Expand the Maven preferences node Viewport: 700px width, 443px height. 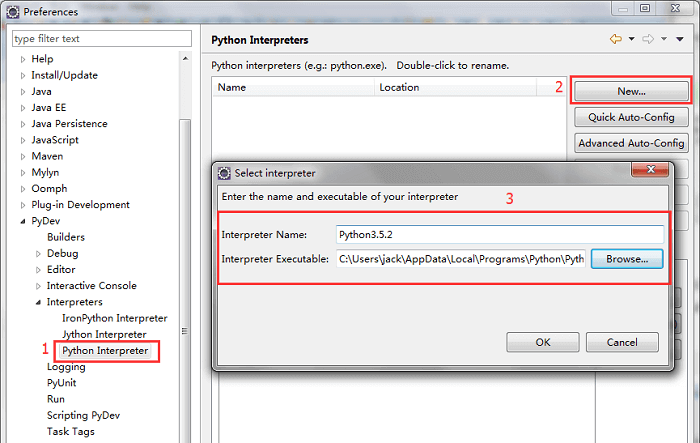pyautogui.click(x=21, y=156)
